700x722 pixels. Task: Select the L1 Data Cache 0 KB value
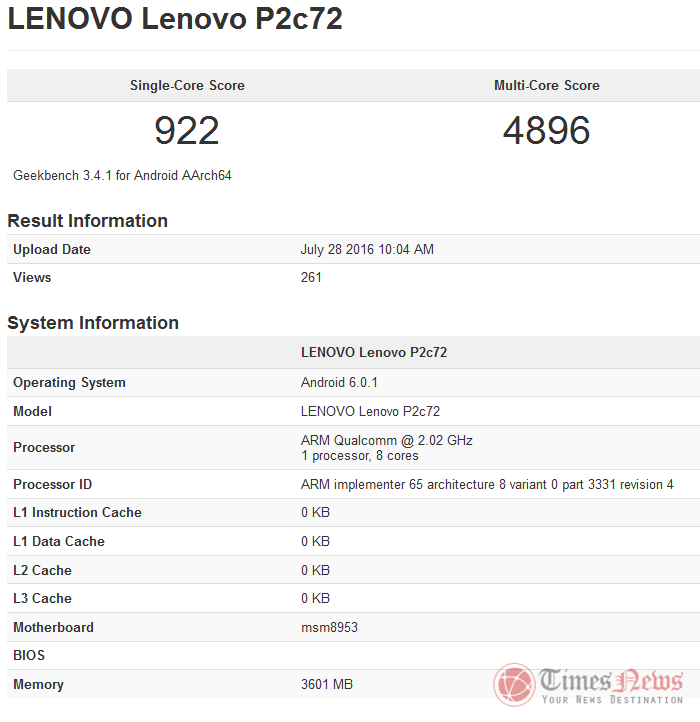pos(315,542)
